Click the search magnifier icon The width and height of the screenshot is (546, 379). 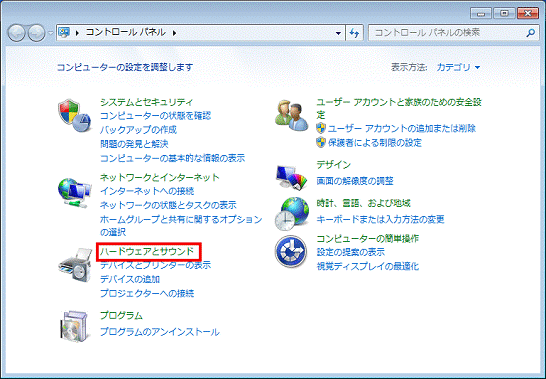click(531, 33)
